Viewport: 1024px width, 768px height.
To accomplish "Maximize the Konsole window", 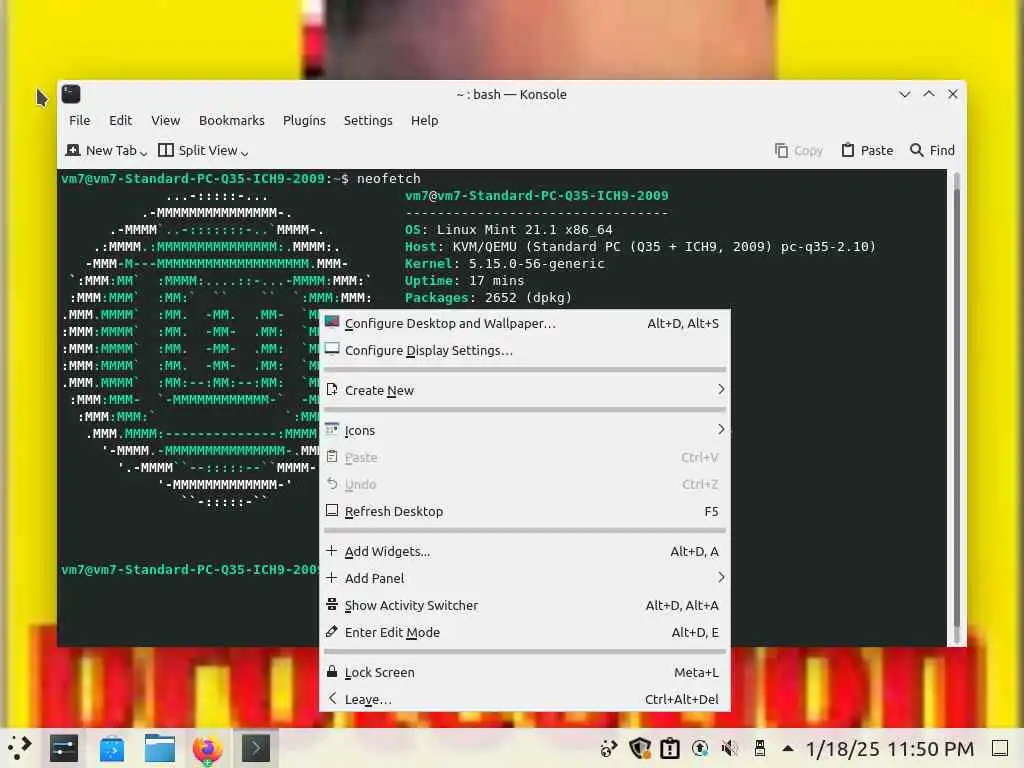I will click(x=929, y=94).
